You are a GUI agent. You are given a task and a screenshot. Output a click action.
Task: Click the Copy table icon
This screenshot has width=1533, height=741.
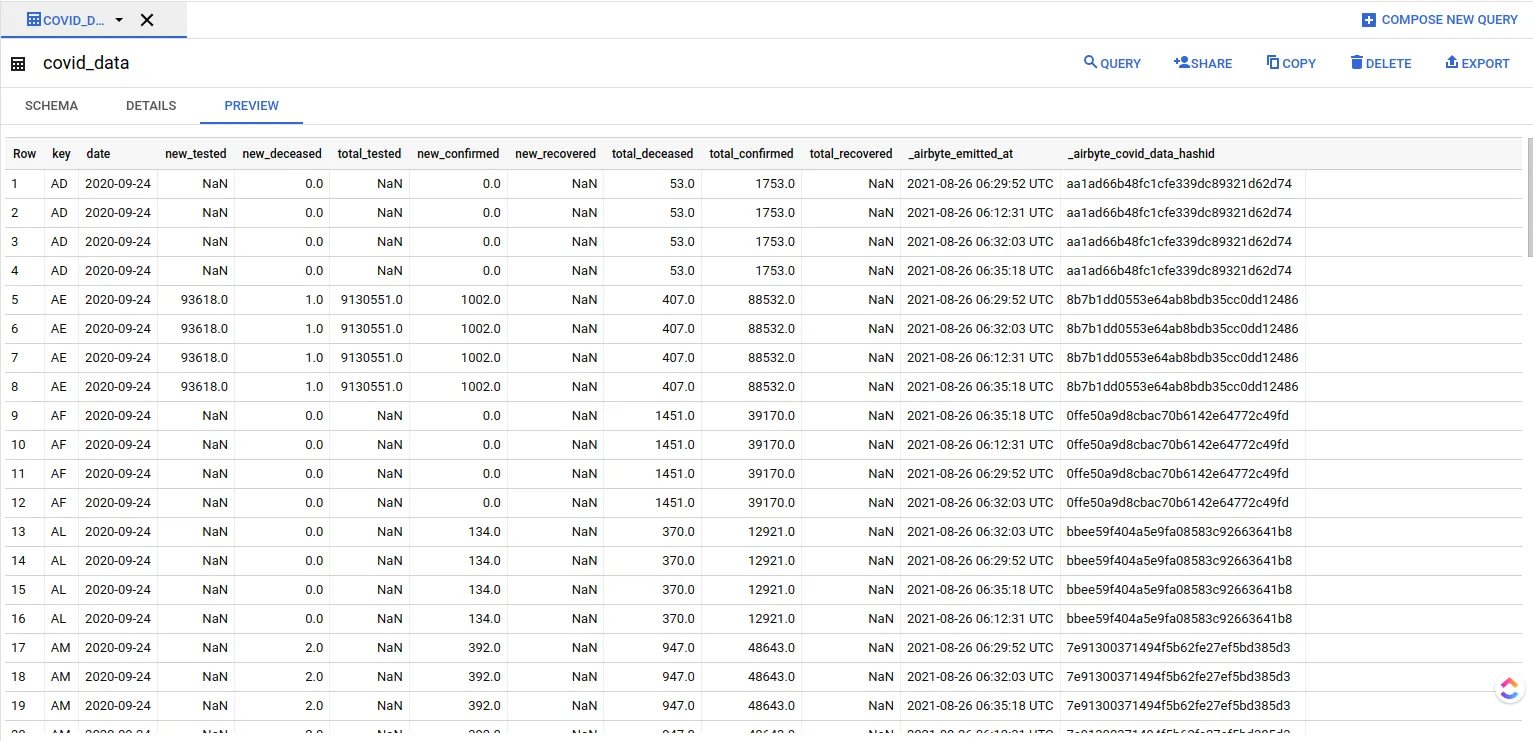pos(1273,62)
